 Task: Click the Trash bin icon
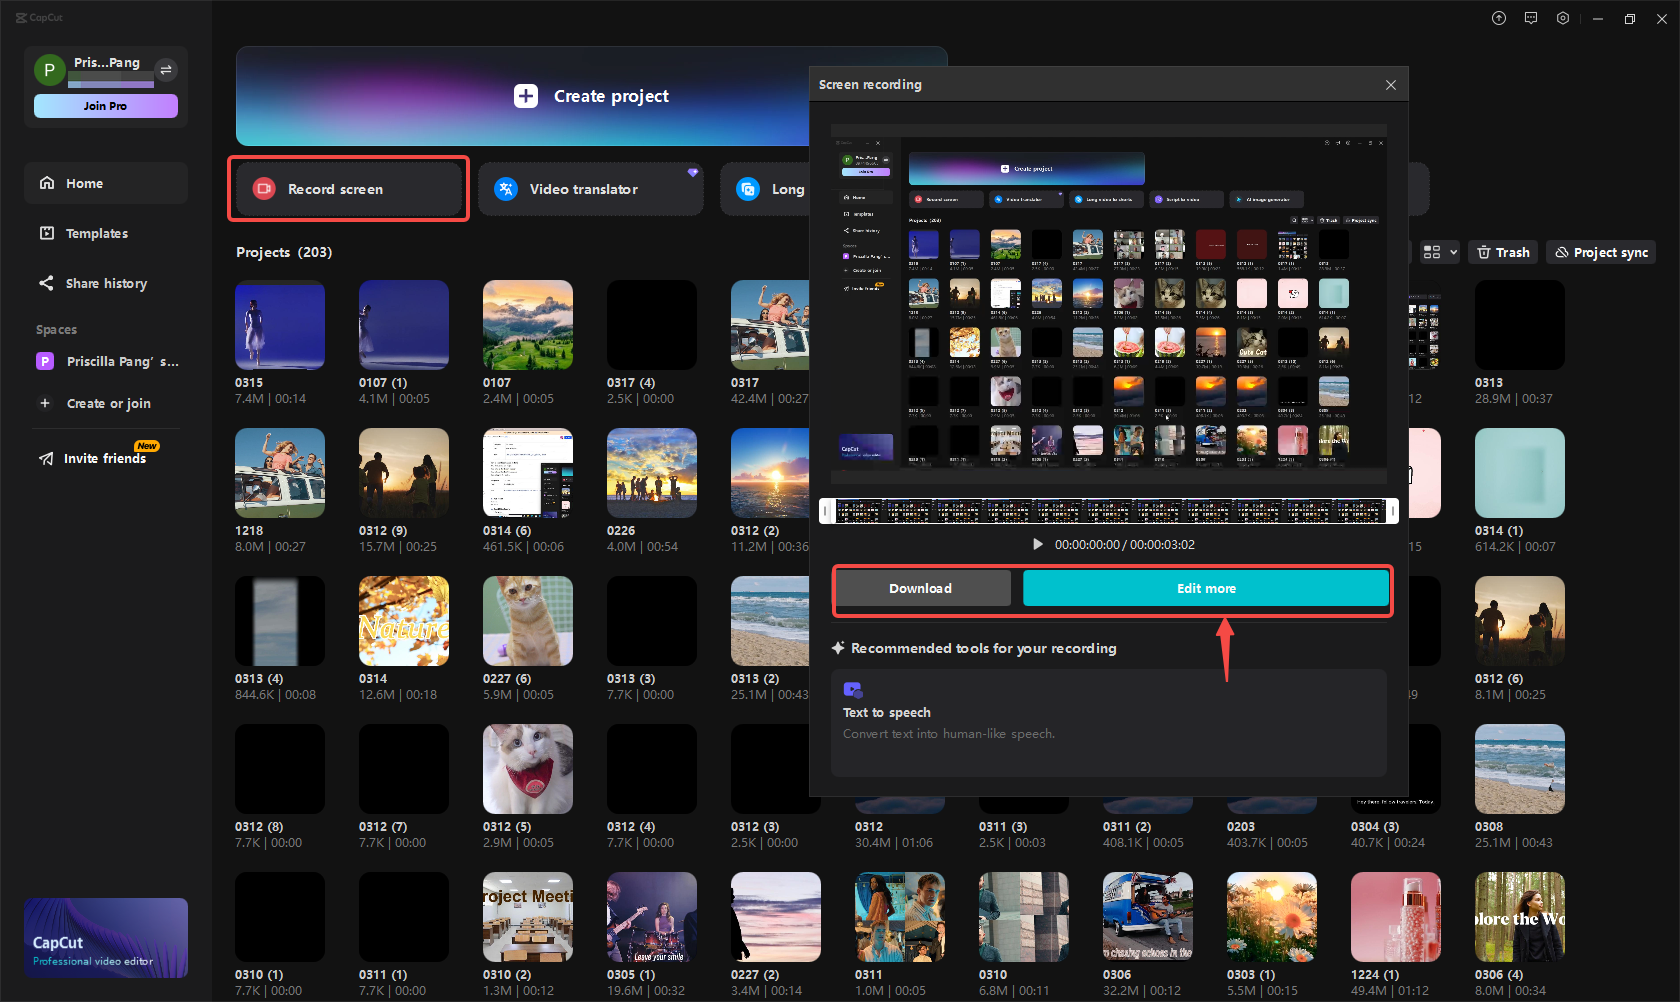(1484, 252)
